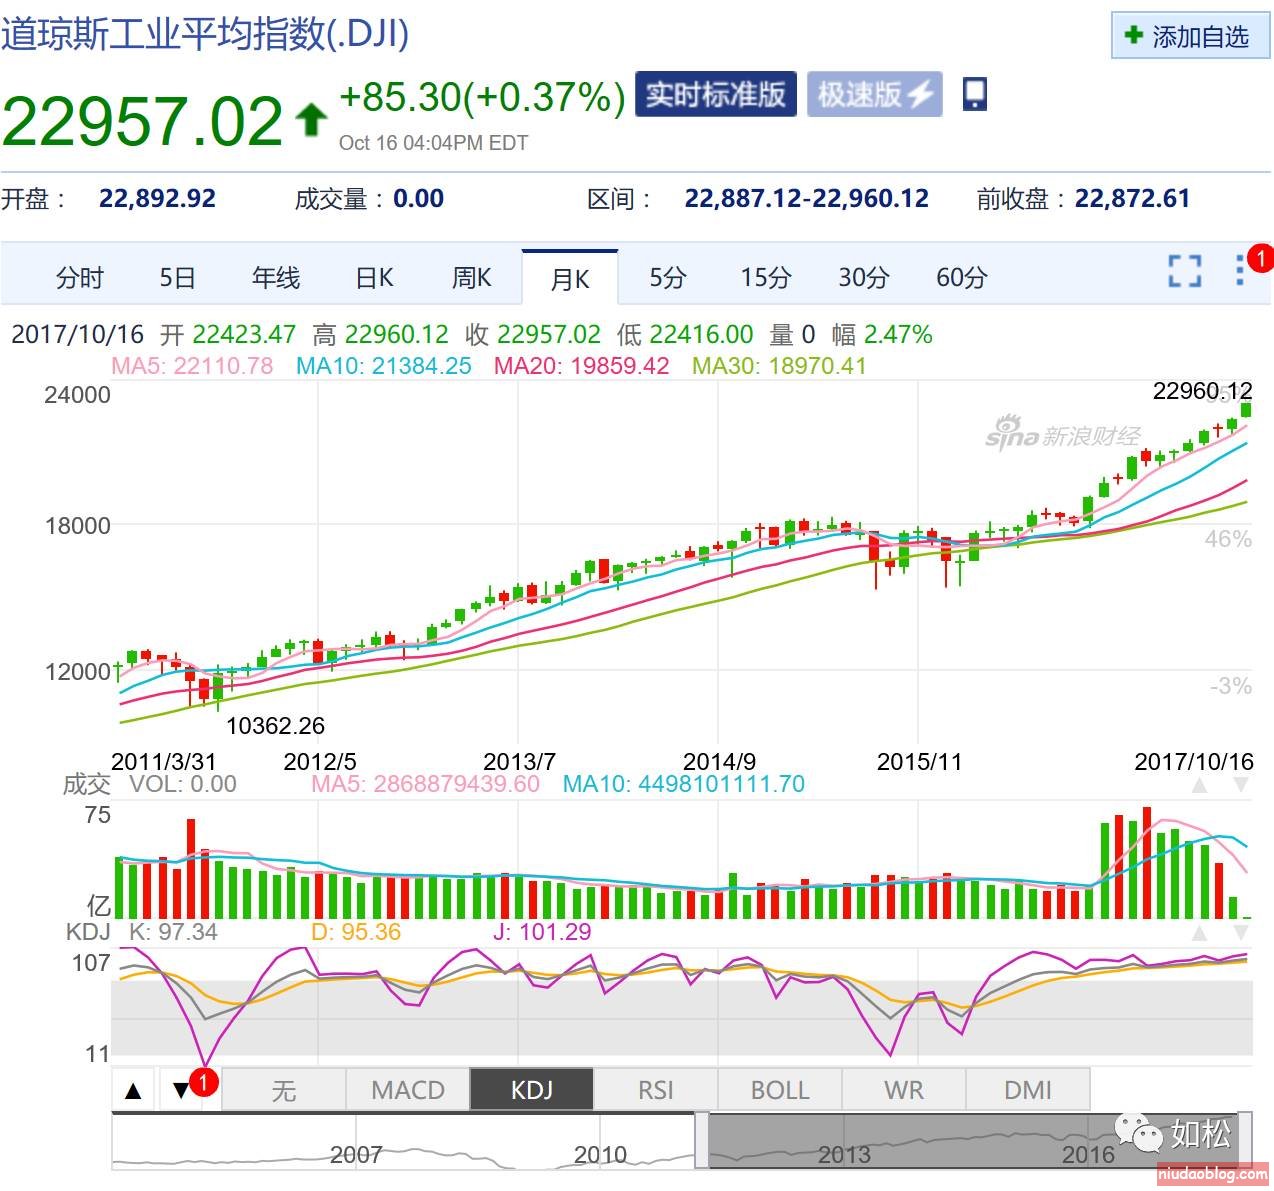Screen dimensions: 1274x1191
Task: Open the mobile phone version icon
Action: [x=974, y=94]
